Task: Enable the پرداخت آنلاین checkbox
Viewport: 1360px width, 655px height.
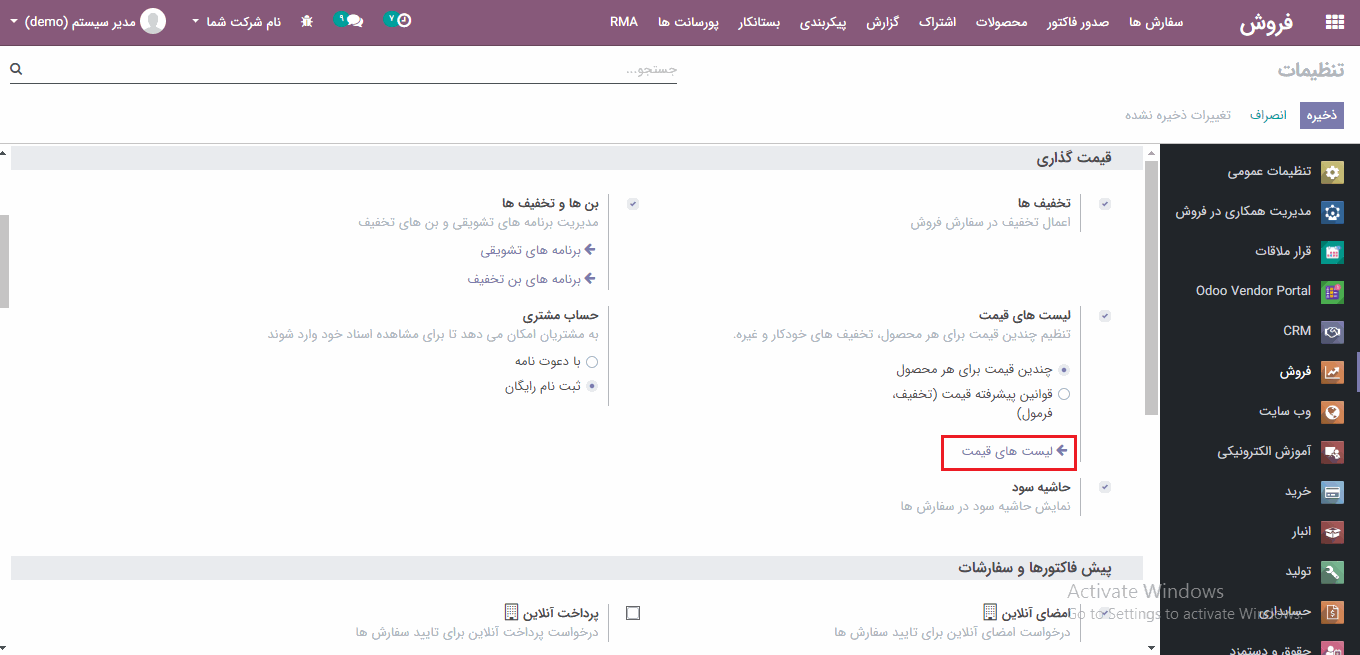Action: coord(632,612)
